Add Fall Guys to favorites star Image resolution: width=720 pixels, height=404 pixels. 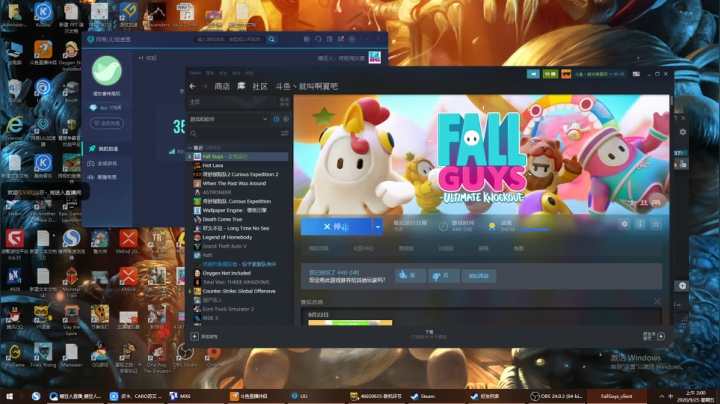656,224
